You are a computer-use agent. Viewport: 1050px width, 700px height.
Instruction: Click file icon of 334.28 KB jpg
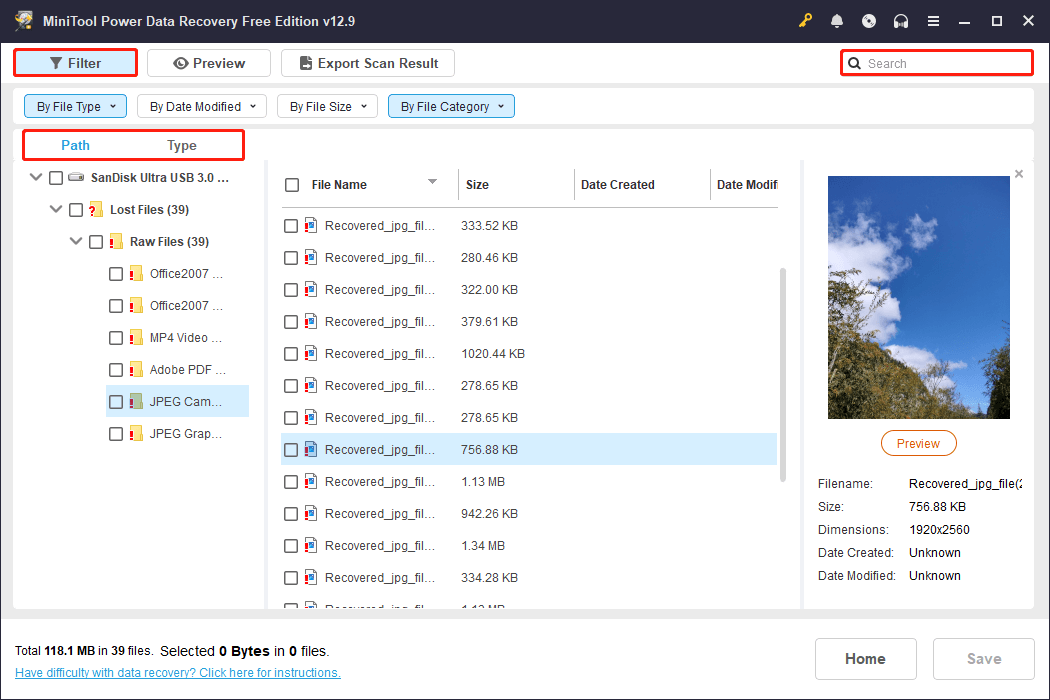[311, 577]
